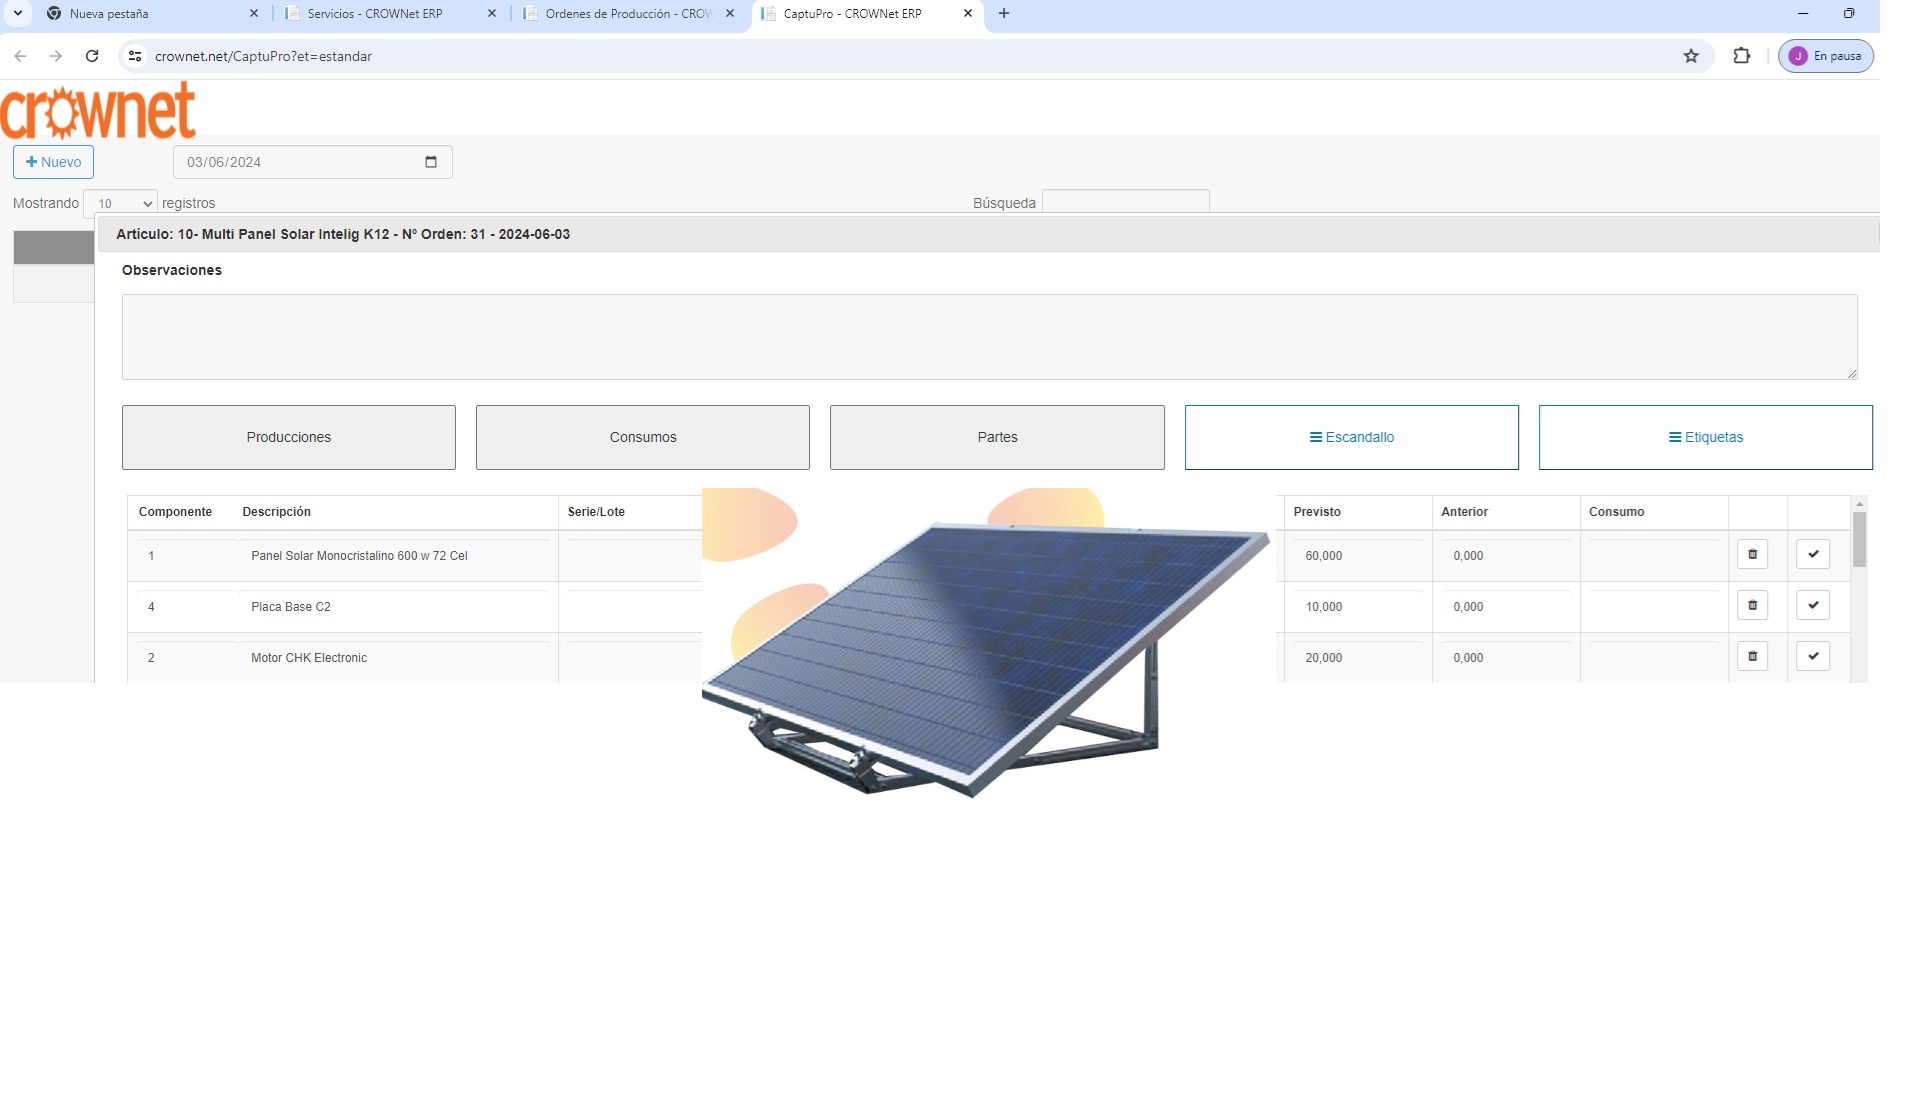Image resolution: width=1927 pixels, height=1093 pixels.
Task: Open the En pausa profile button
Action: 1826,56
